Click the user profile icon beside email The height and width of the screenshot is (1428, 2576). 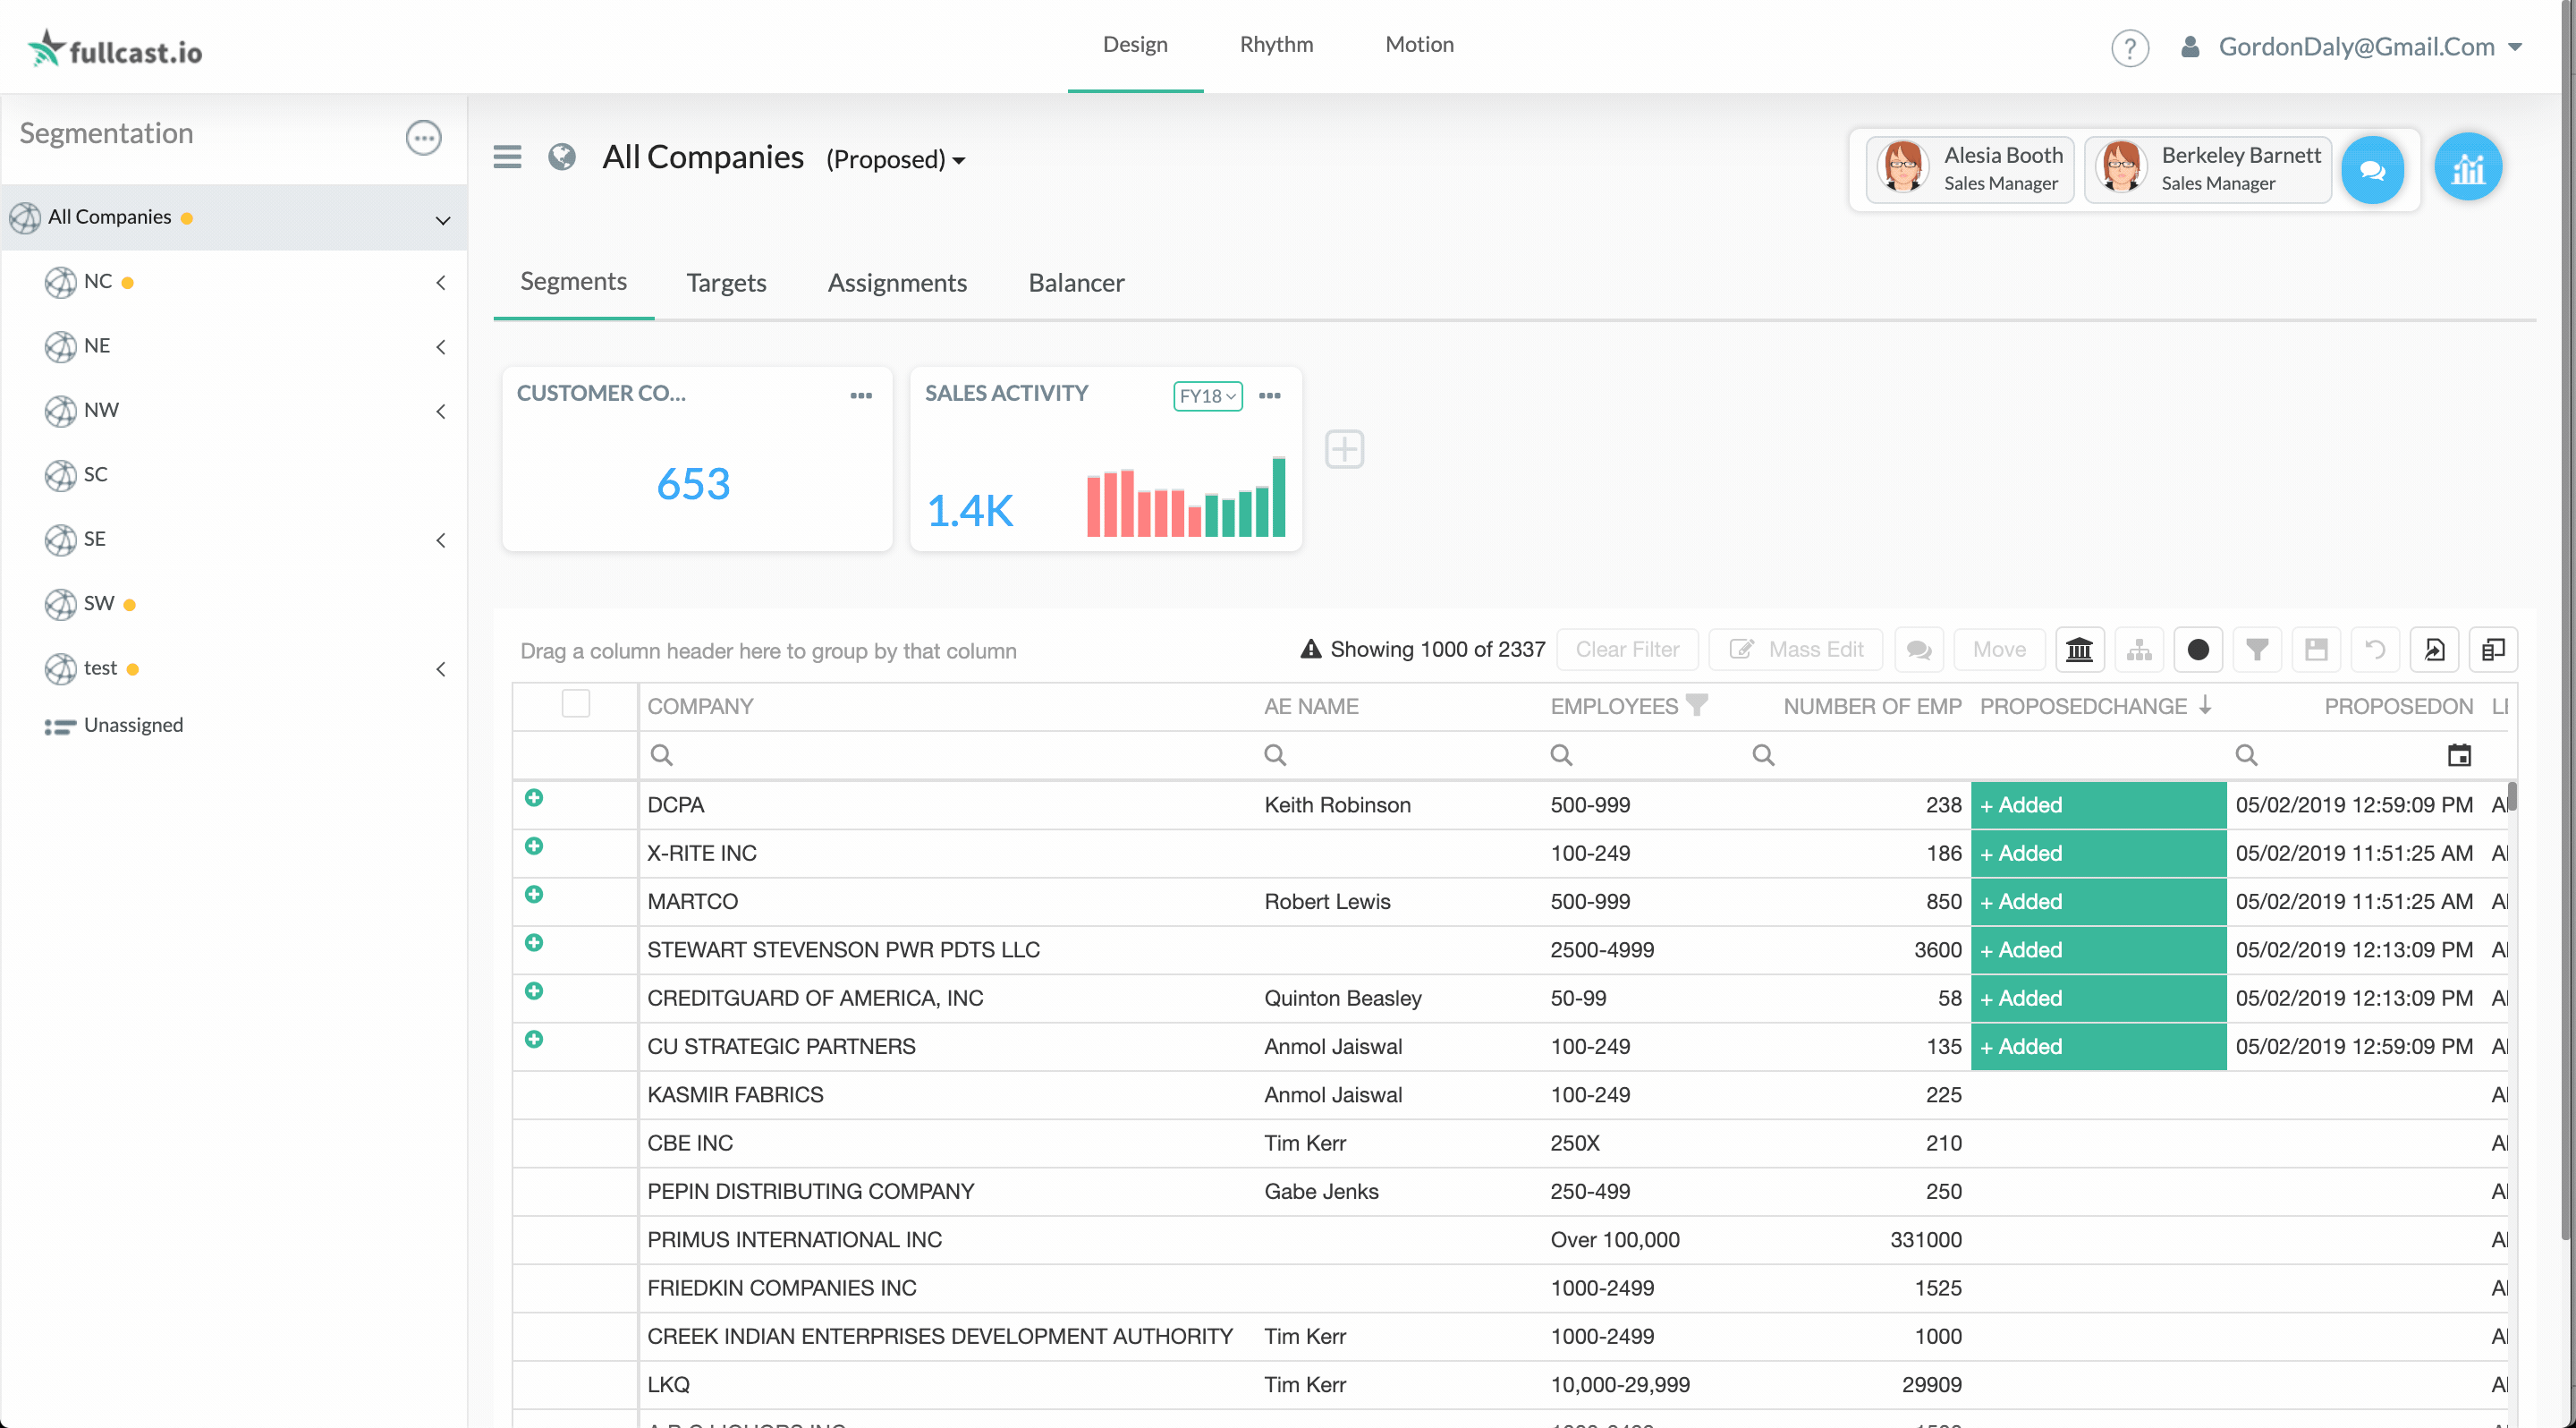tap(2189, 47)
